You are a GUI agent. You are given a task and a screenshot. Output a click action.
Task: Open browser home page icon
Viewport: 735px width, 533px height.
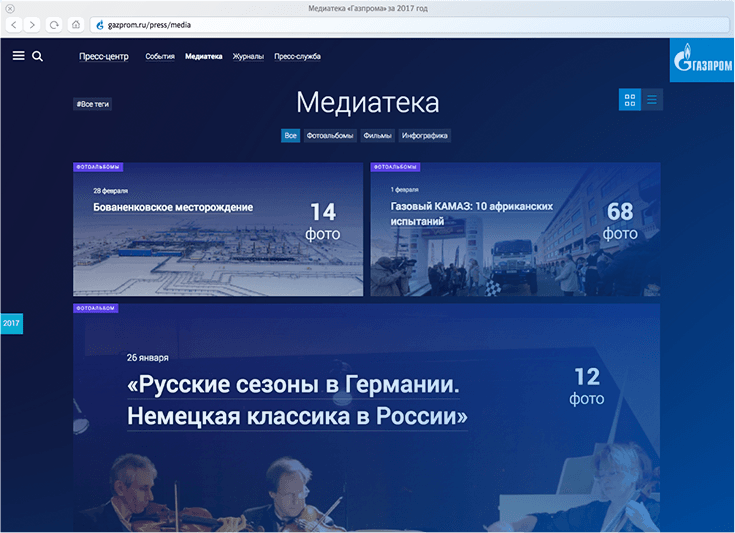tap(76, 24)
